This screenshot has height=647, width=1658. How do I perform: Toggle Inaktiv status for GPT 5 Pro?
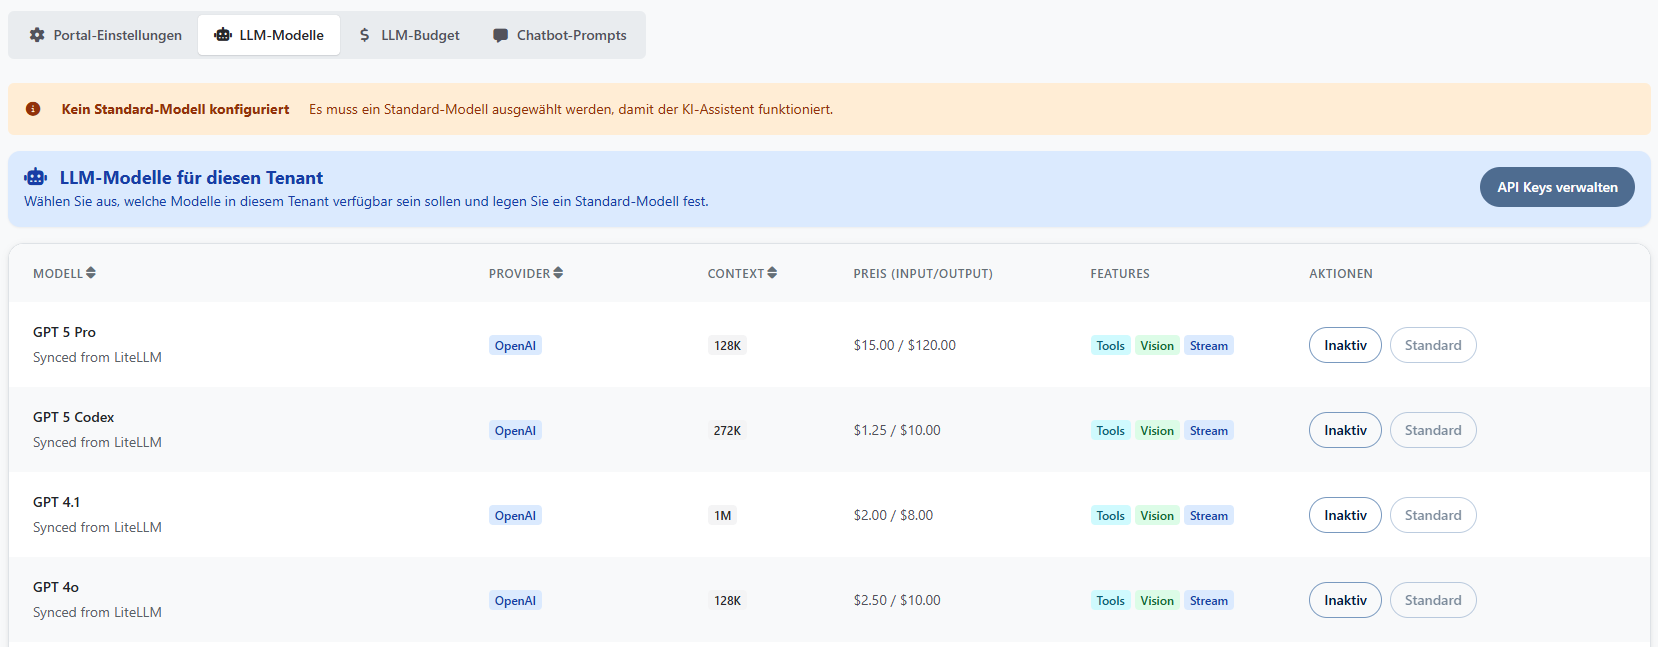pyautogui.click(x=1345, y=345)
